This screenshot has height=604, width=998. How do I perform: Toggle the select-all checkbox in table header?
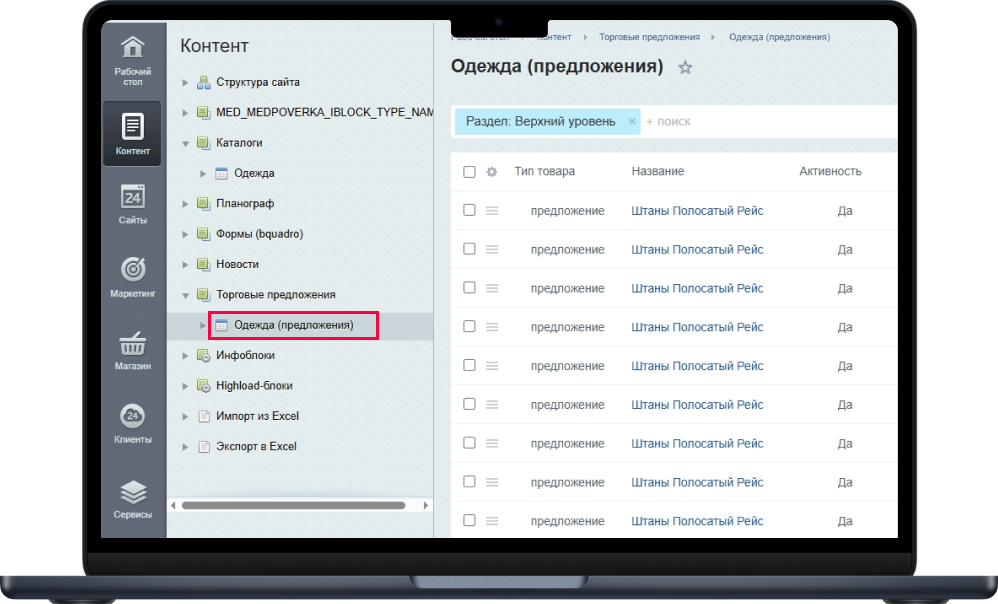click(x=469, y=172)
